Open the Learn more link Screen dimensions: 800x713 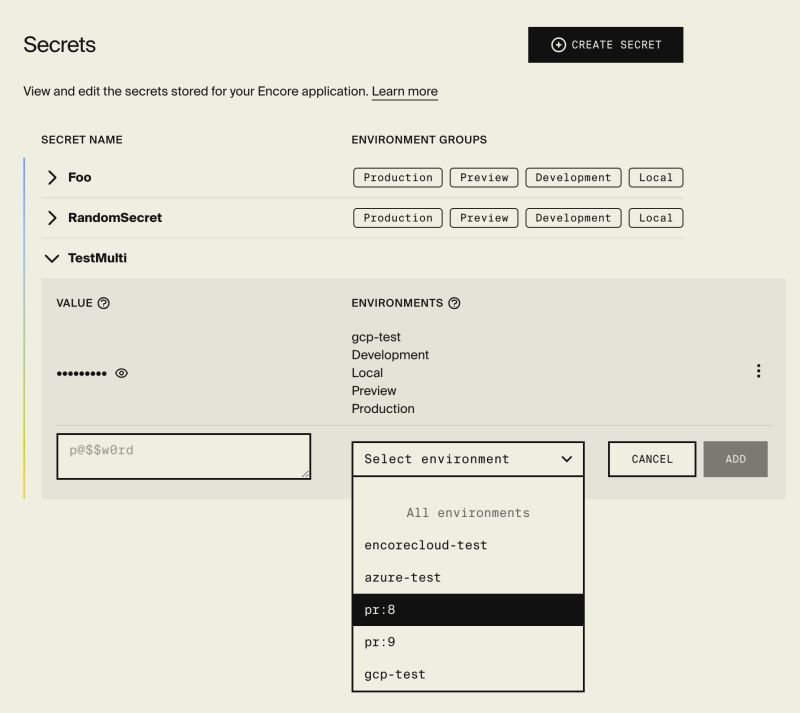404,91
